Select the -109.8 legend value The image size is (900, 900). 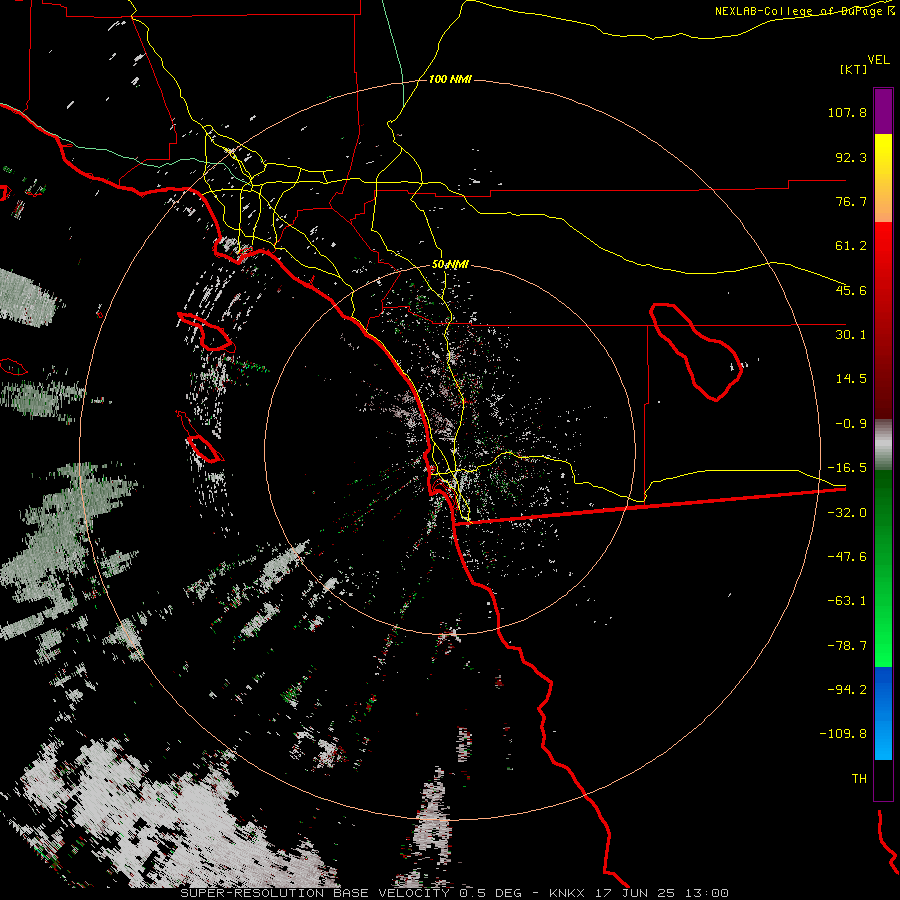click(843, 734)
